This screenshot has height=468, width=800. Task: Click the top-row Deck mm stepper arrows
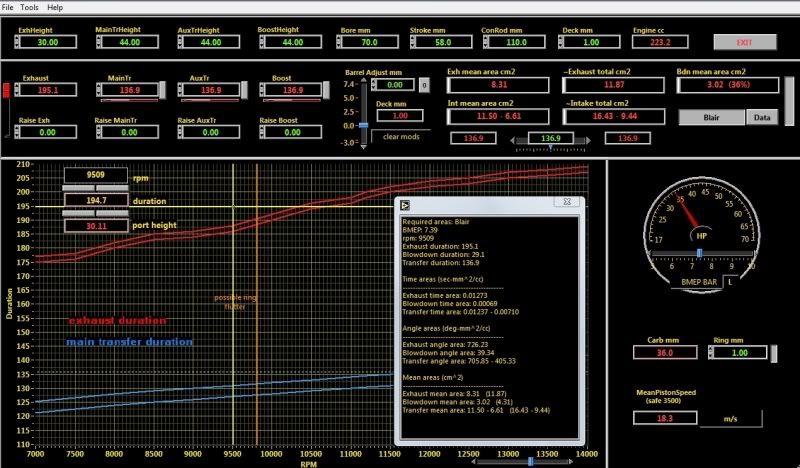562,42
